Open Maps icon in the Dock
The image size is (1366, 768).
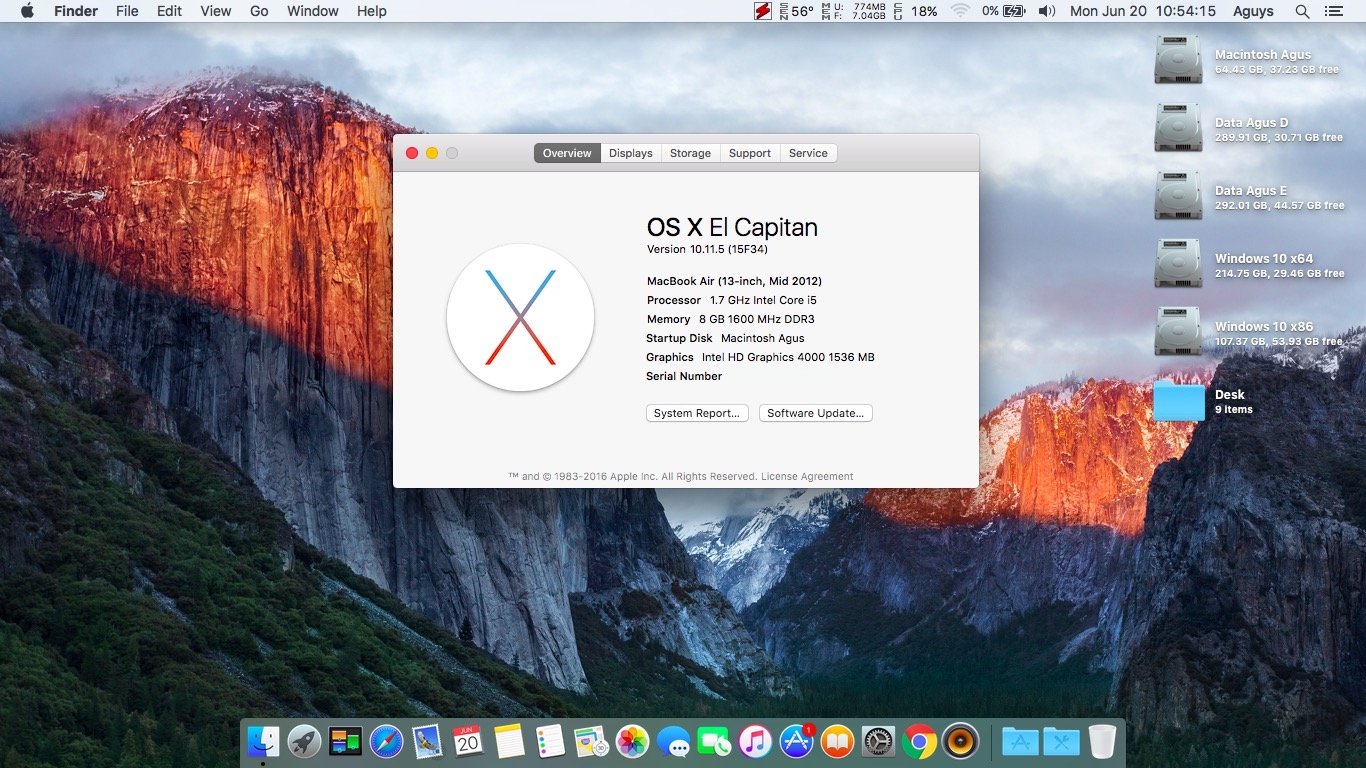pyautogui.click(x=591, y=741)
